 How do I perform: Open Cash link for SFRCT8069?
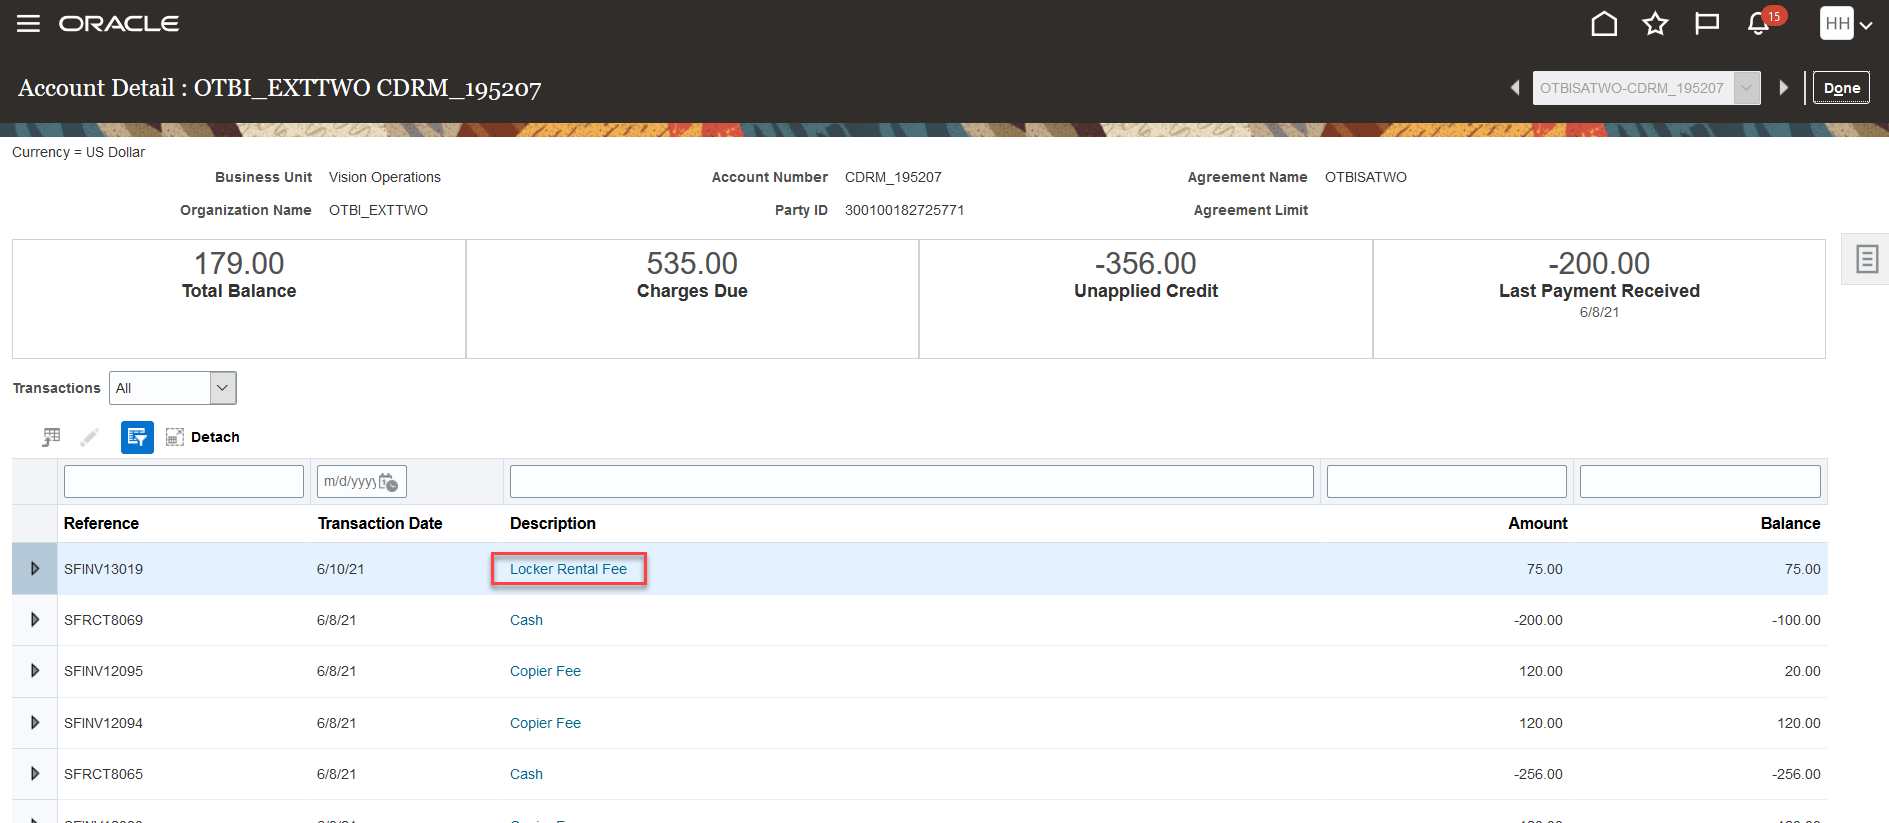coord(526,620)
